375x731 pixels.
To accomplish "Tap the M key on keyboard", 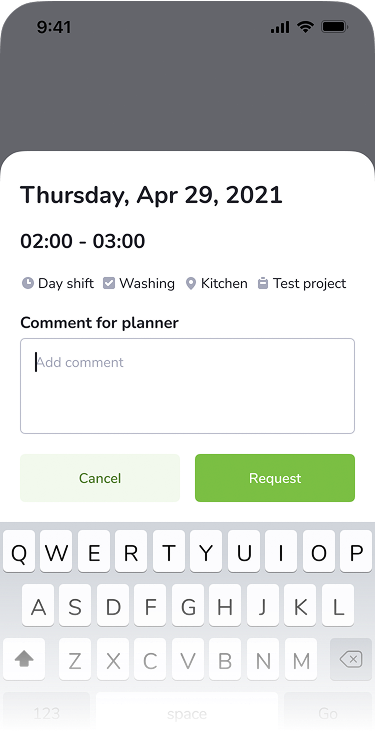I will point(301,659).
